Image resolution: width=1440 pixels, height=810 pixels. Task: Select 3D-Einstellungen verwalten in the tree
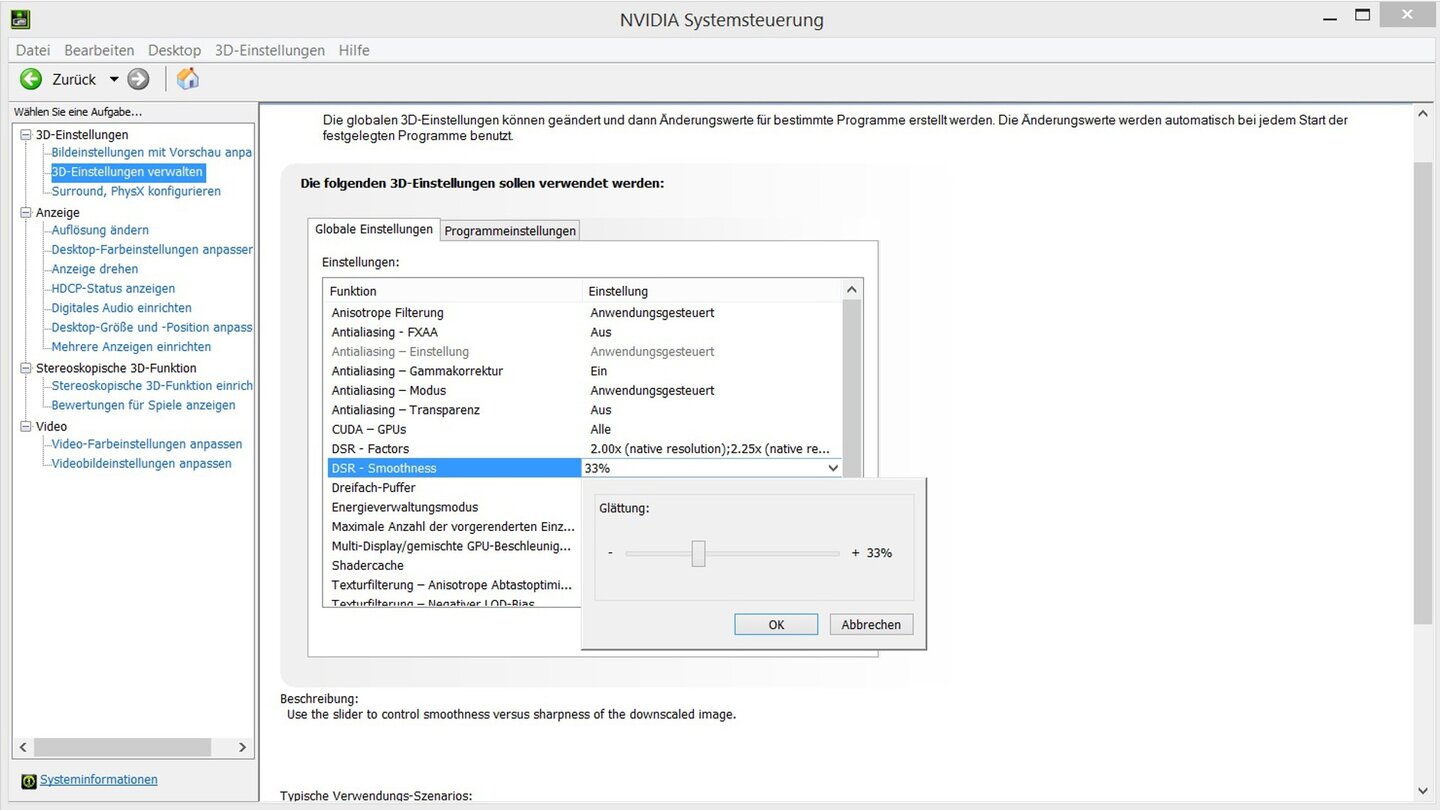(x=127, y=172)
